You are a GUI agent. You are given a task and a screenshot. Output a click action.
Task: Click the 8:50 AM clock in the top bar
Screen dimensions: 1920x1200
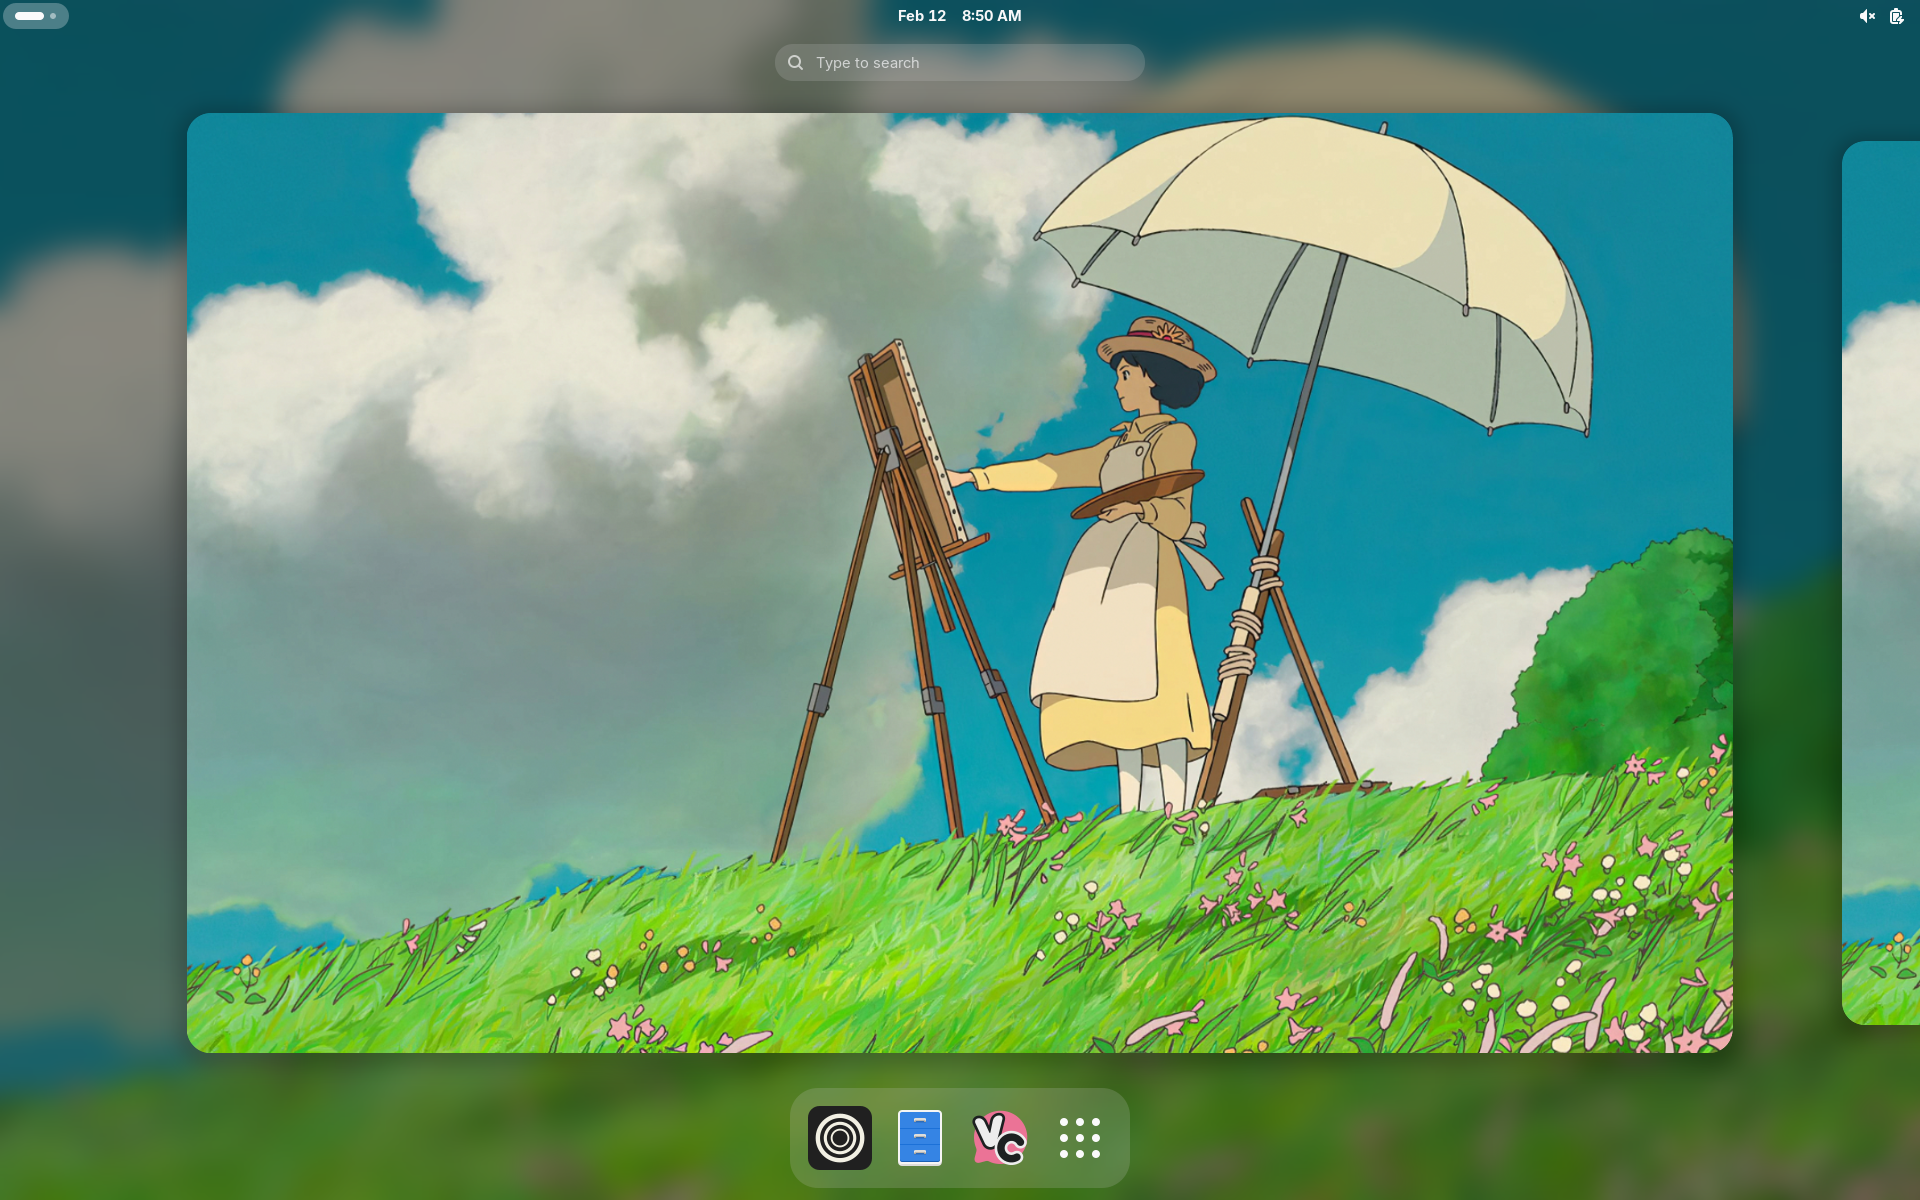tap(990, 15)
